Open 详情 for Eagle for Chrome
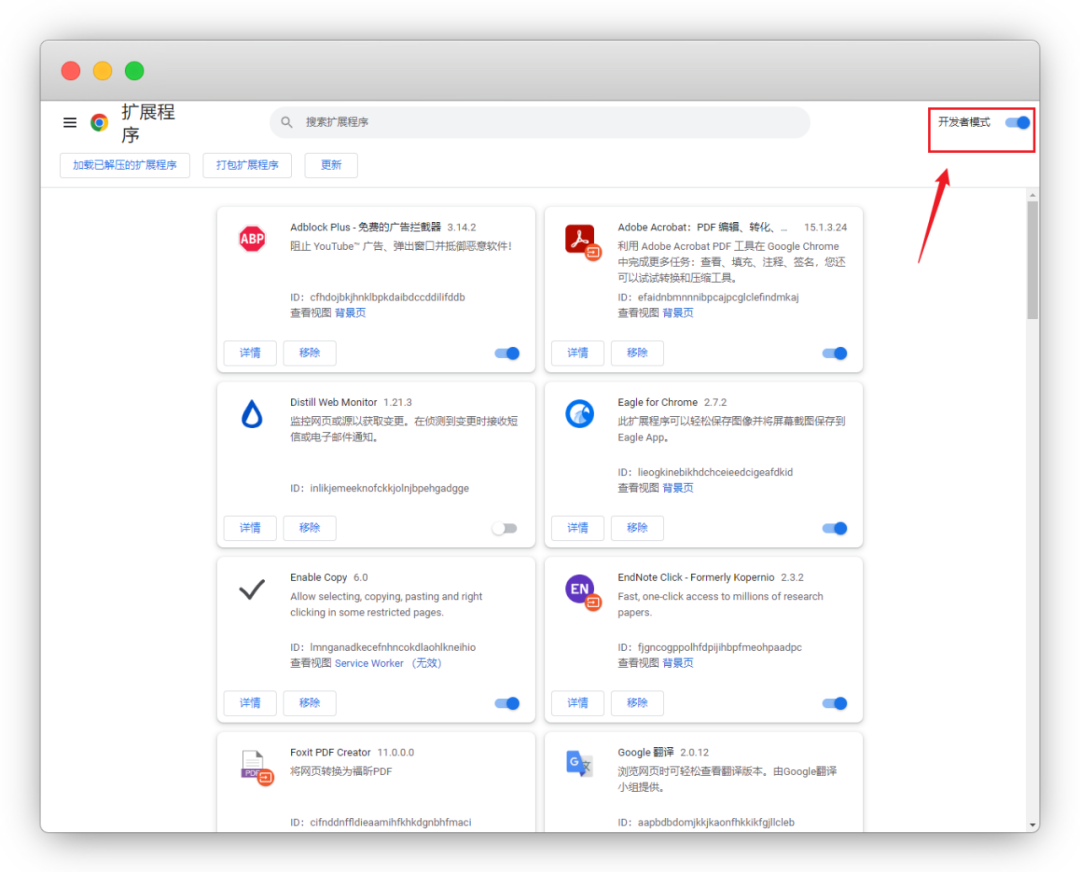 click(578, 528)
